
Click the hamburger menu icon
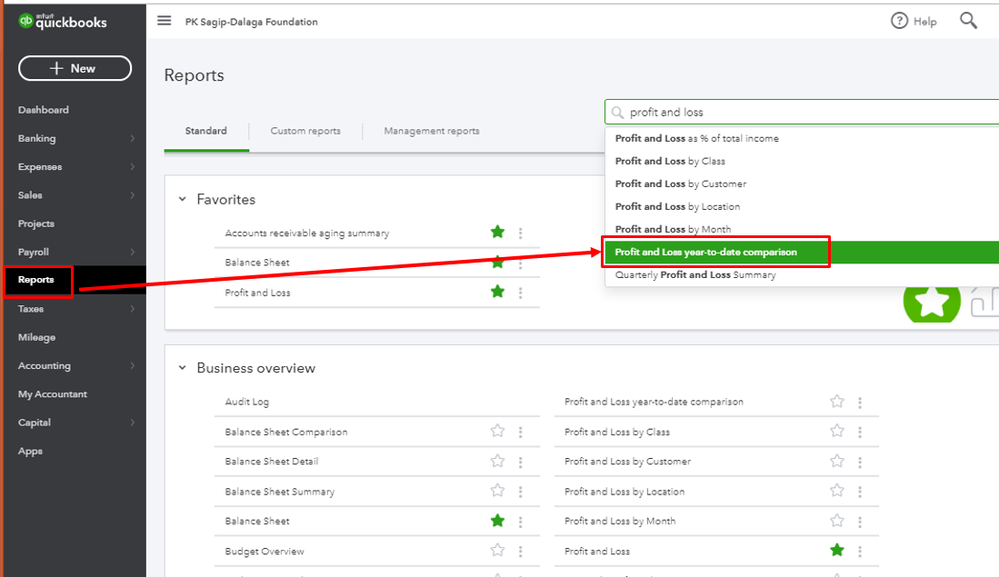(164, 21)
